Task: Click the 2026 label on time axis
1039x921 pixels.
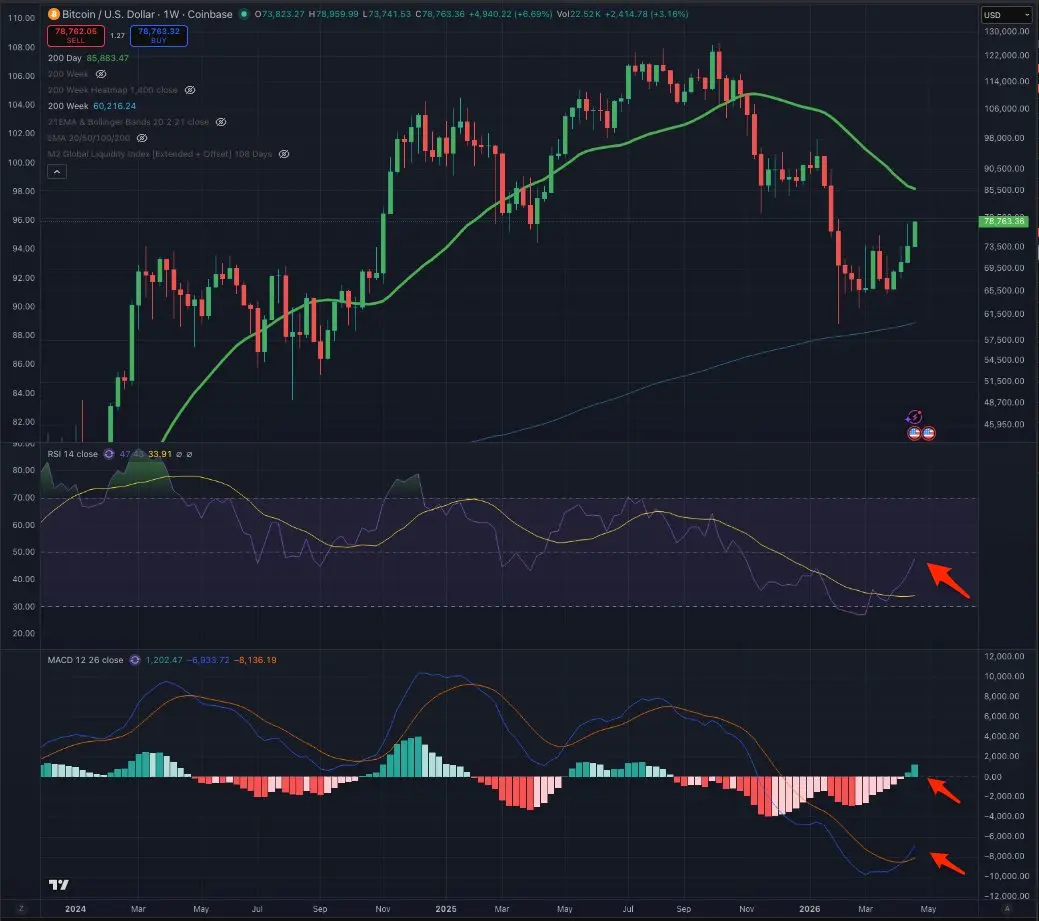Action: (810, 909)
